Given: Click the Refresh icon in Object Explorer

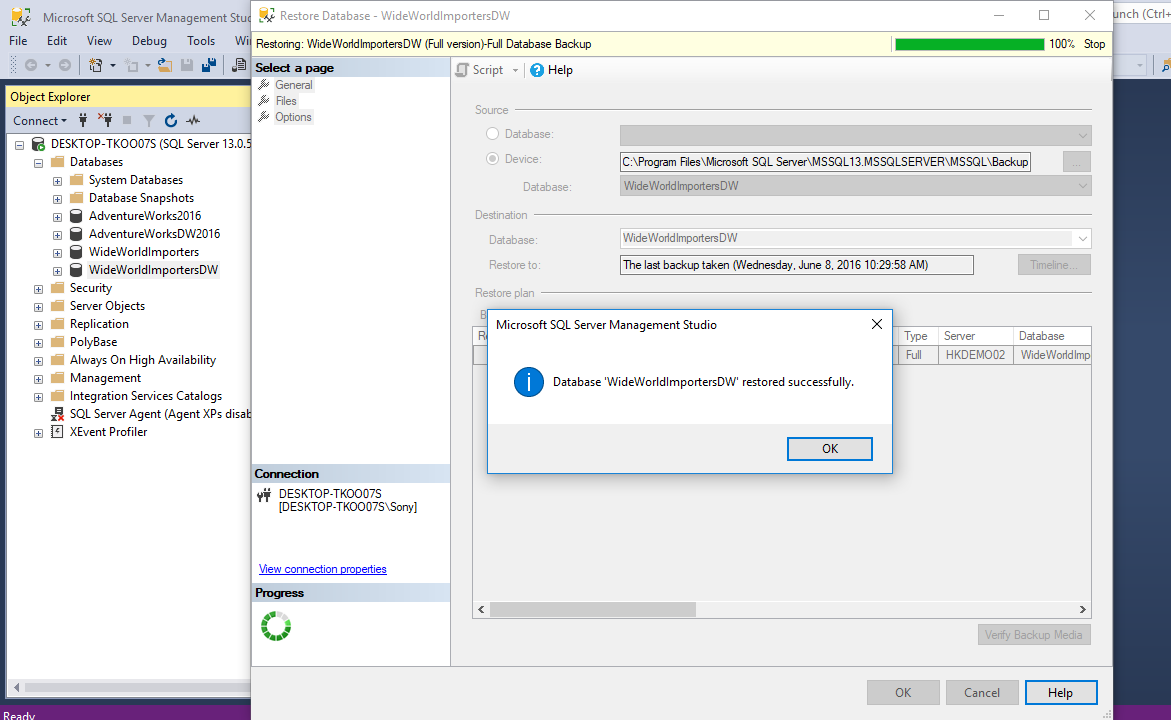Looking at the screenshot, I should (171, 120).
